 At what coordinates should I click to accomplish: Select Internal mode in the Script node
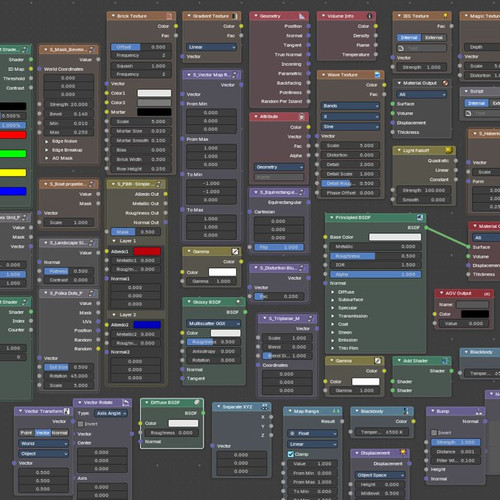pyautogui.click(x=476, y=103)
